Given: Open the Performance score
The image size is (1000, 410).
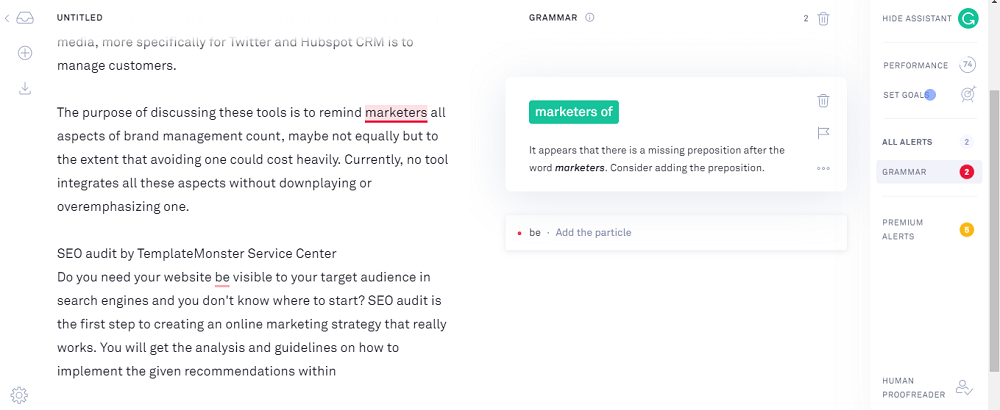Looking at the screenshot, I should (928, 65).
